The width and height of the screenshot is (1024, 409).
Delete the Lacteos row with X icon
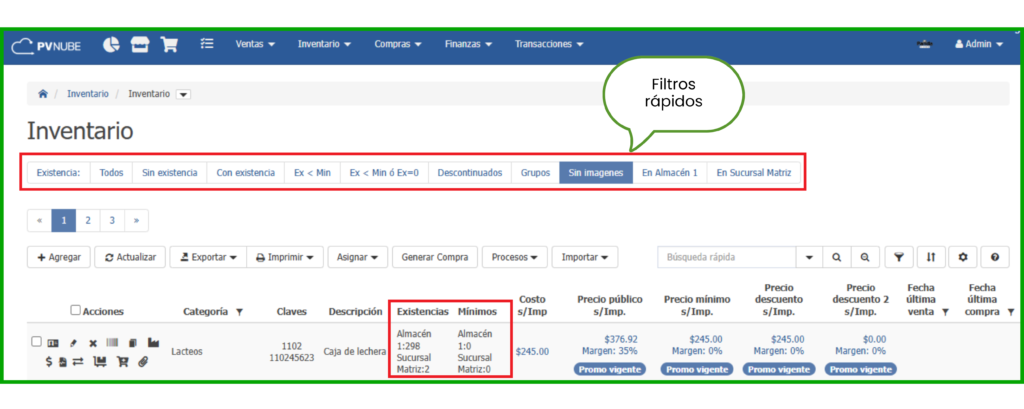pos(93,342)
